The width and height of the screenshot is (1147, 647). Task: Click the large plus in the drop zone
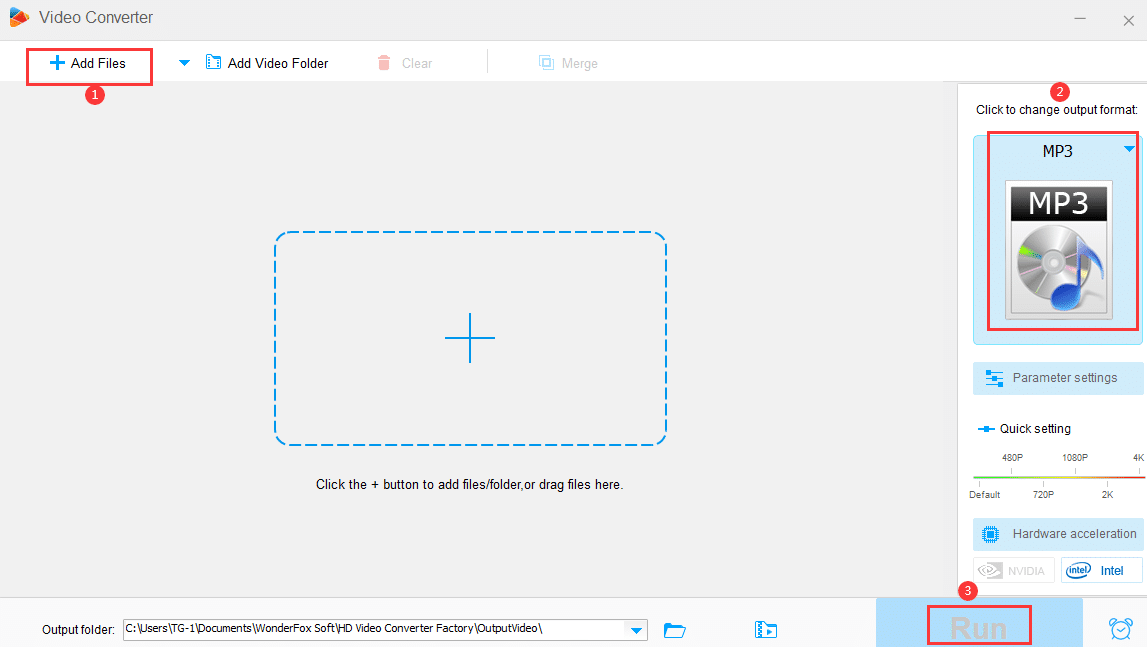tap(470, 337)
